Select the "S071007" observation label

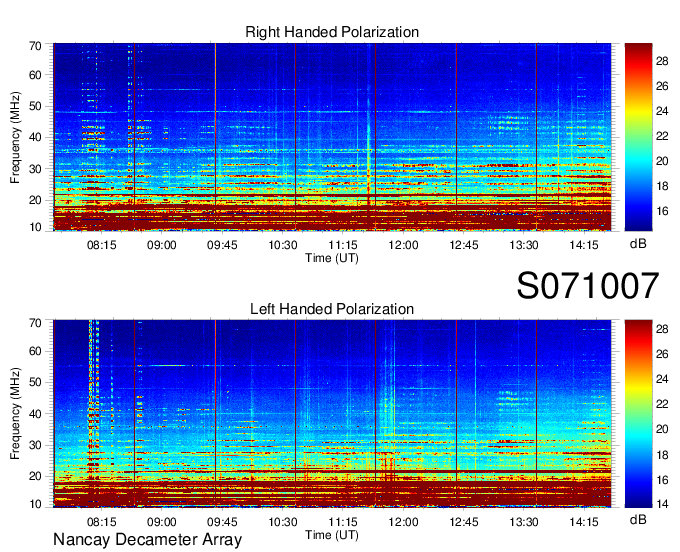[x=588, y=285]
